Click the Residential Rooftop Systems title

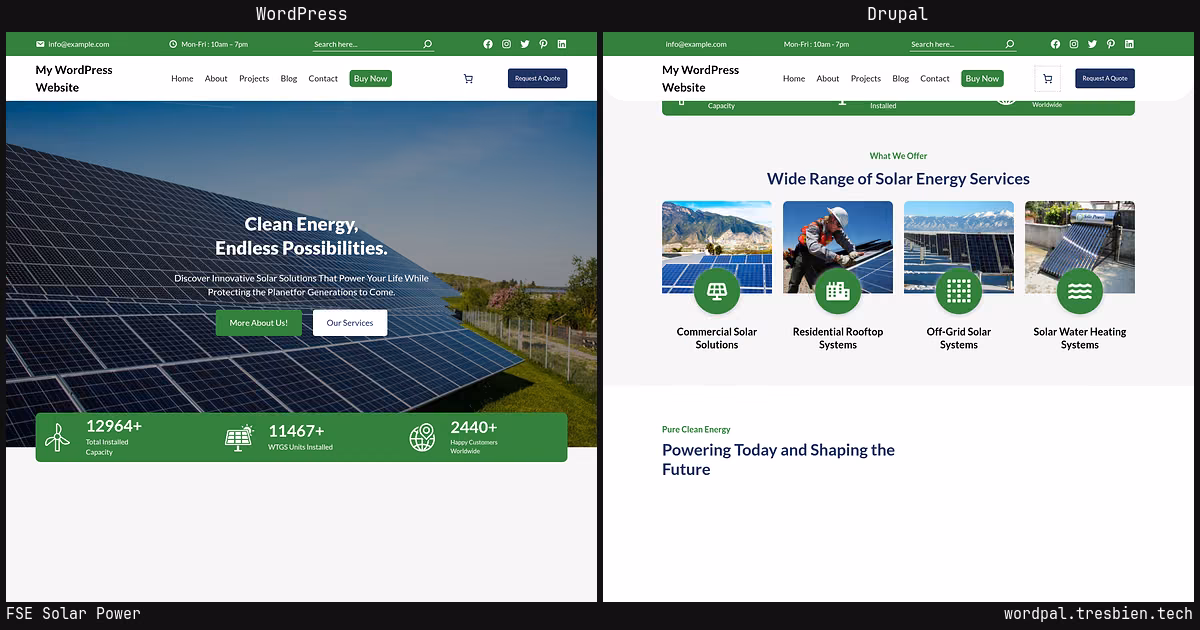pos(838,338)
